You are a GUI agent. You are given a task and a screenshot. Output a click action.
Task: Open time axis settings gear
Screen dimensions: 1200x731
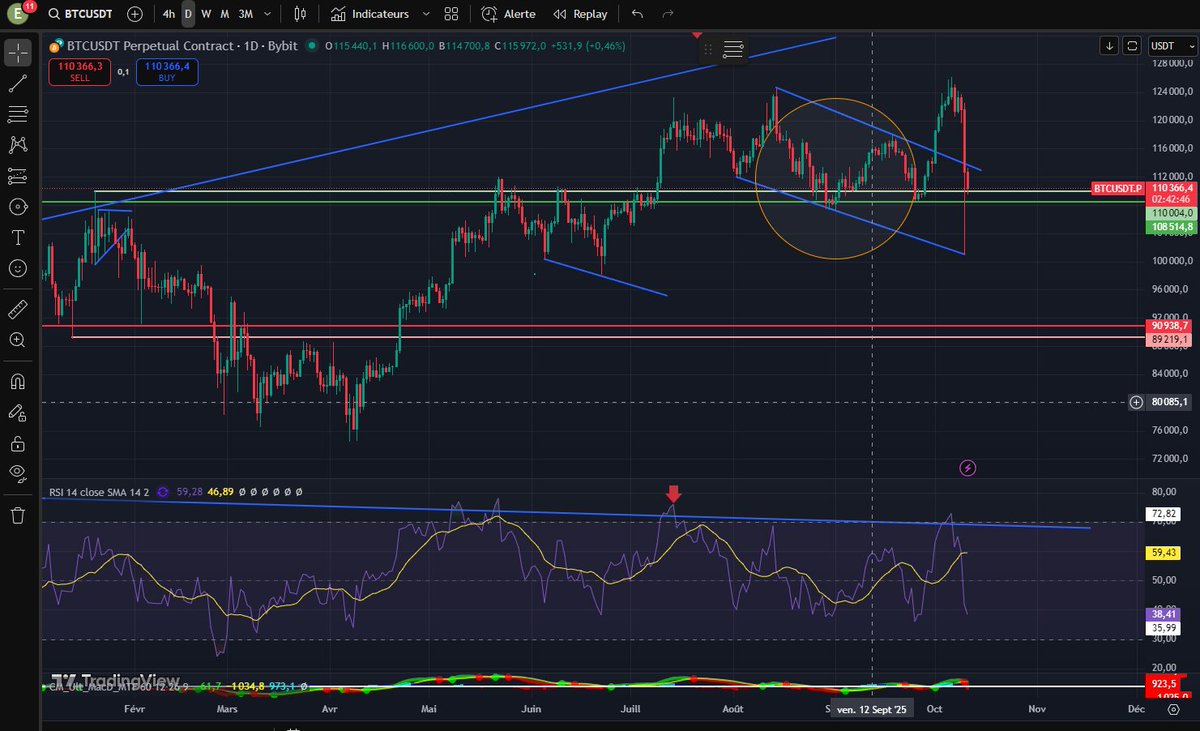point(1172,708)
